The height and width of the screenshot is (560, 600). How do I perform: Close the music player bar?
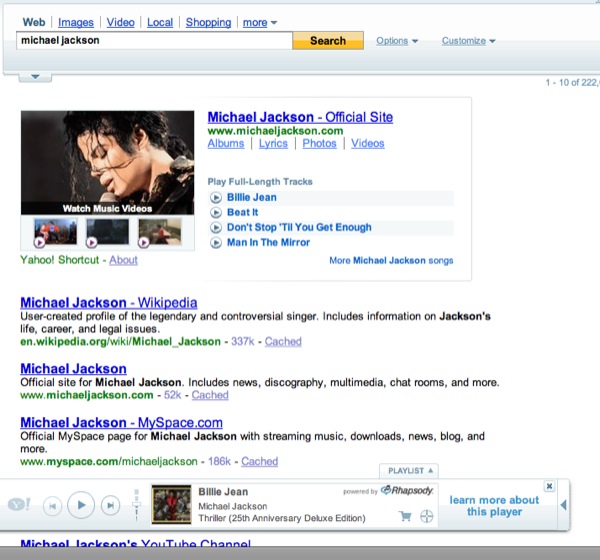click(549, 486)
